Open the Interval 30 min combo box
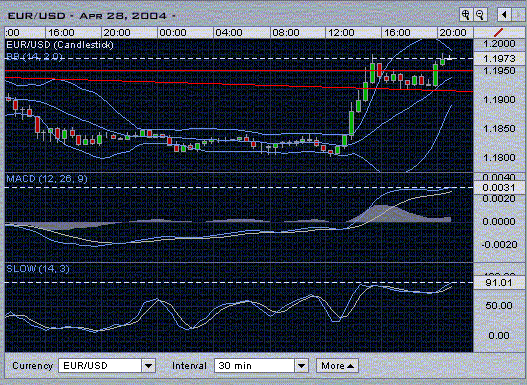Viewport: 527px width, 385px height. tap(261, 366)
